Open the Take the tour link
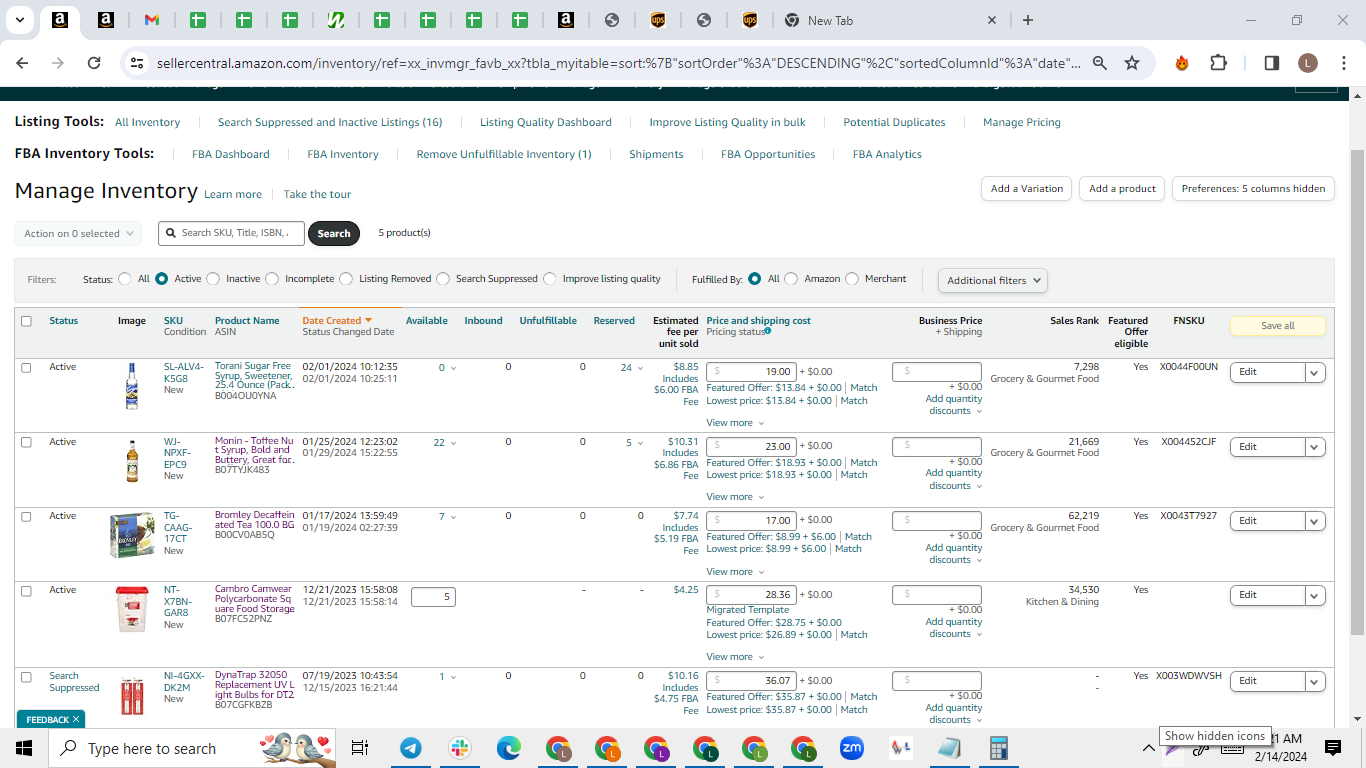This screenshot has width=1366, height=768. pos(317,194)
